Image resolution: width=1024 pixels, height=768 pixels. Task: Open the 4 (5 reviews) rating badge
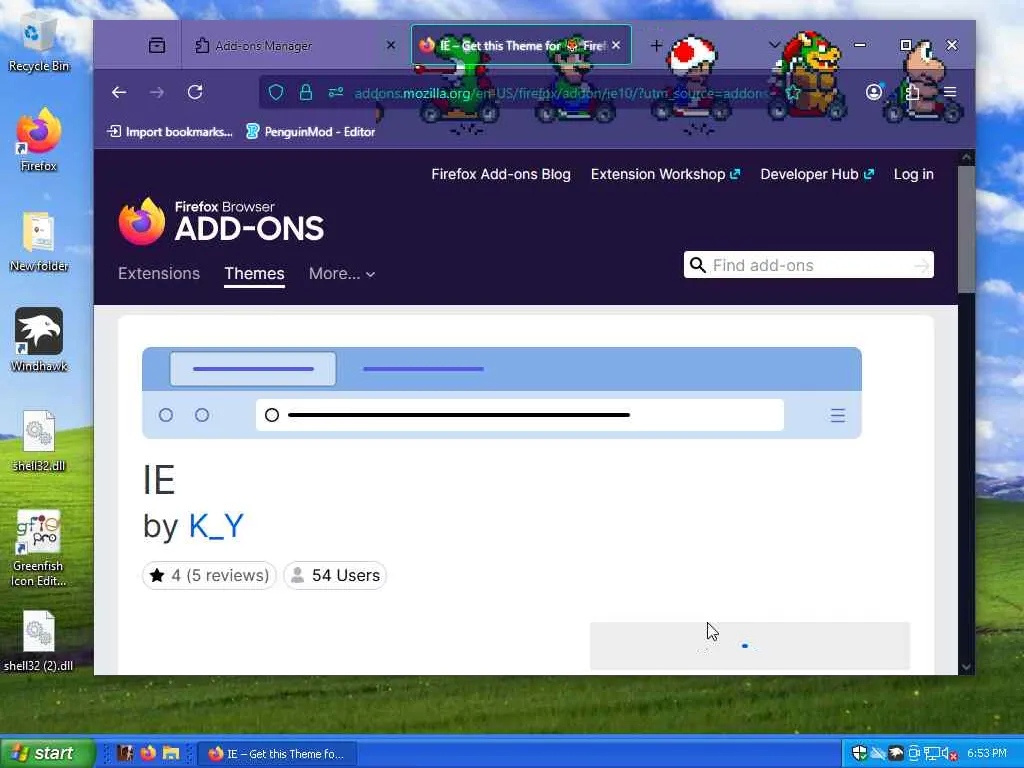pyautogui.click(x=209, y=575)
